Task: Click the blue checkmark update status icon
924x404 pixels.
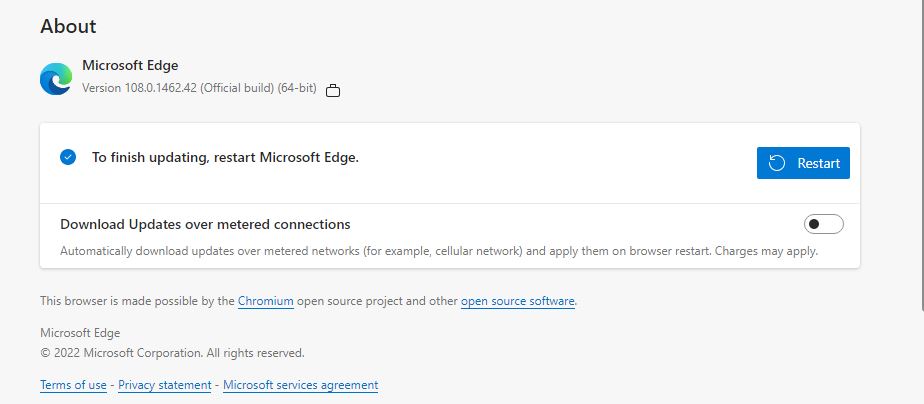Action: [x=68, y=157]
